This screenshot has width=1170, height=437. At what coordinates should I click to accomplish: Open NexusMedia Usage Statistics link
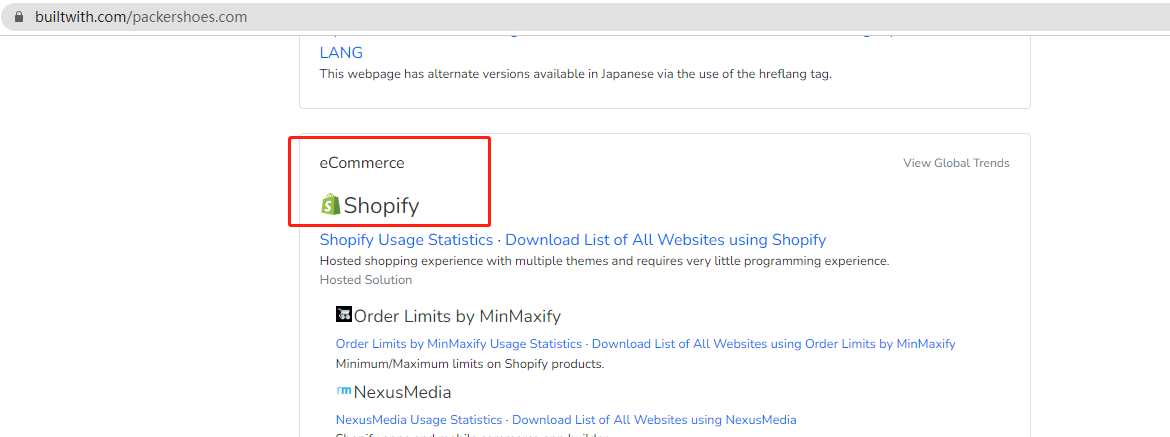tap(419, 420)
